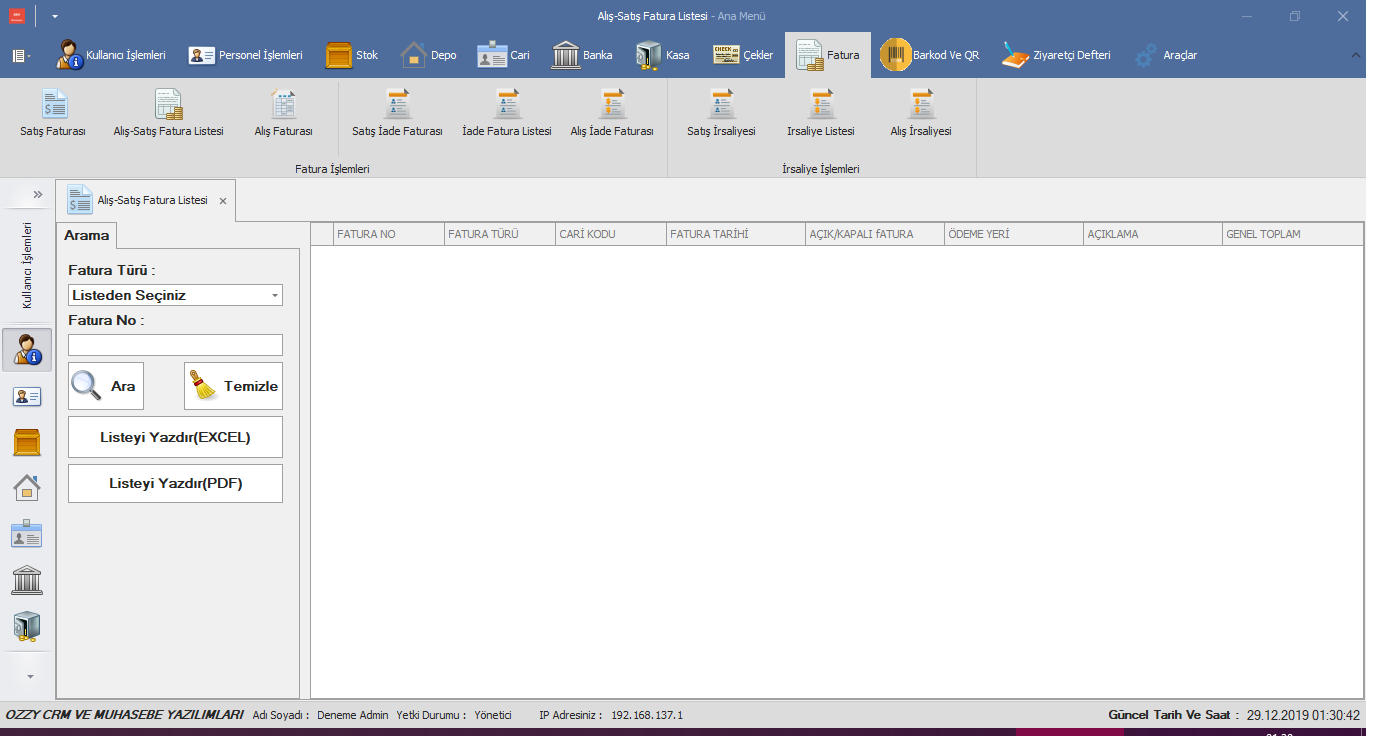Image resolution: width=1374 pixels, height=736 pixels.
Task: Close the Alış-Satış Fatura Listesi document tab
Action: [223, 201]
